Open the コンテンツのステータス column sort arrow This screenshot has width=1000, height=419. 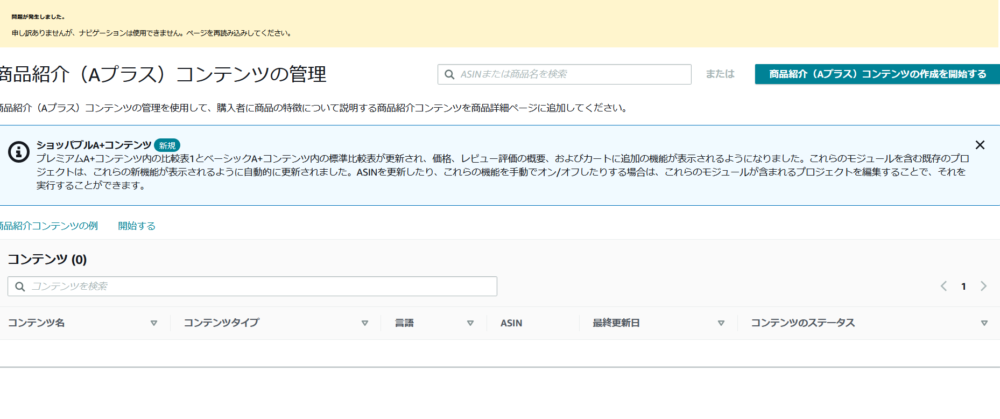pos(984,323)
